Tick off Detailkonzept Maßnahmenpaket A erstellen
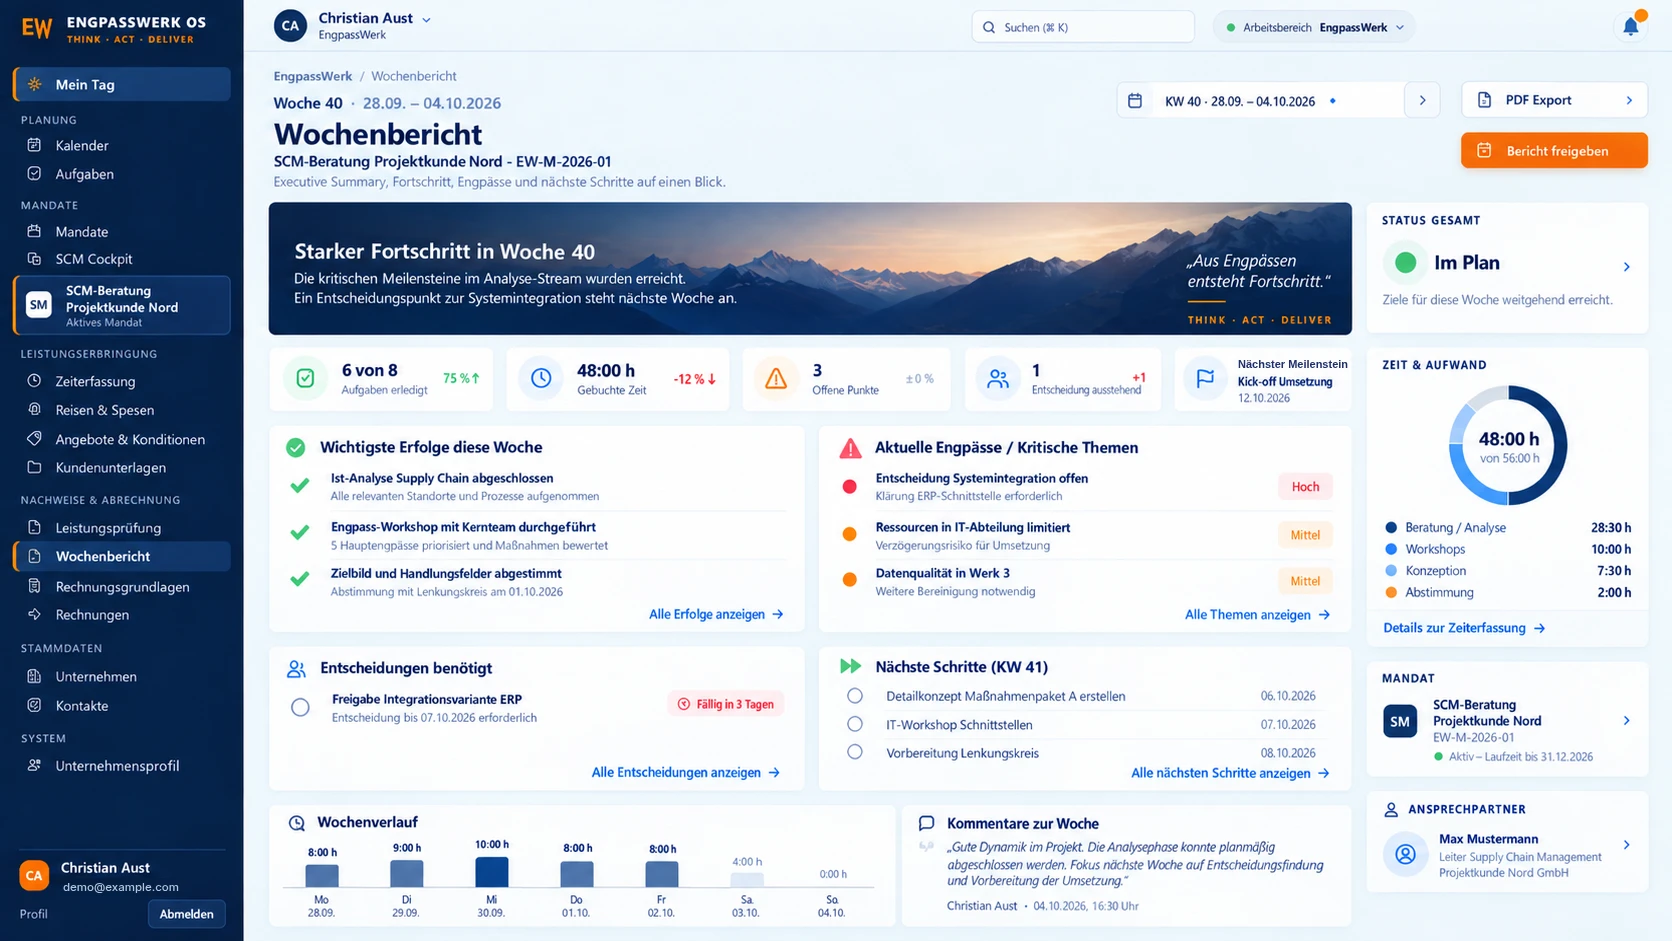1672x941 pixels. 855,696
